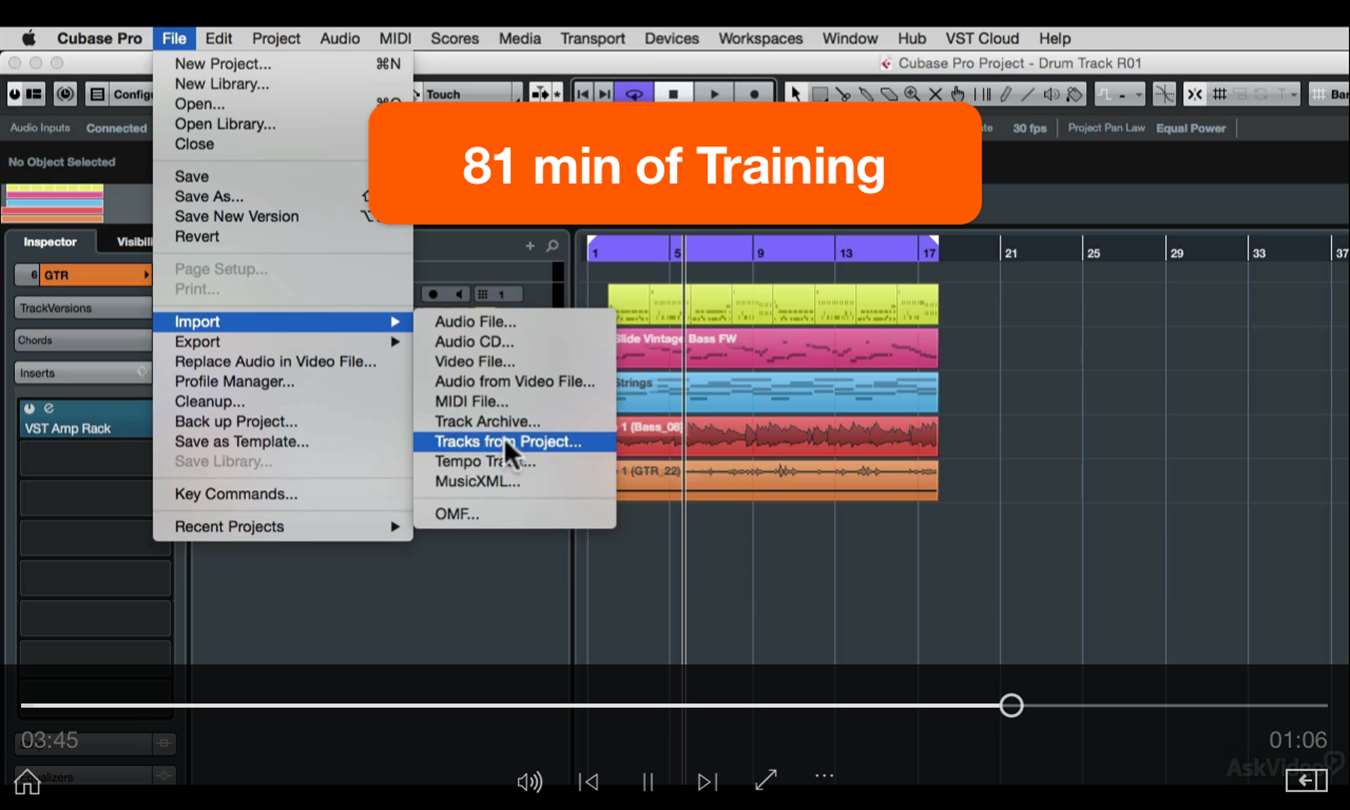This screenshot has width=1350, height=810.
Task: Click the Add Track plus icon
Action: pyautogui.click(x=530, y=246)
